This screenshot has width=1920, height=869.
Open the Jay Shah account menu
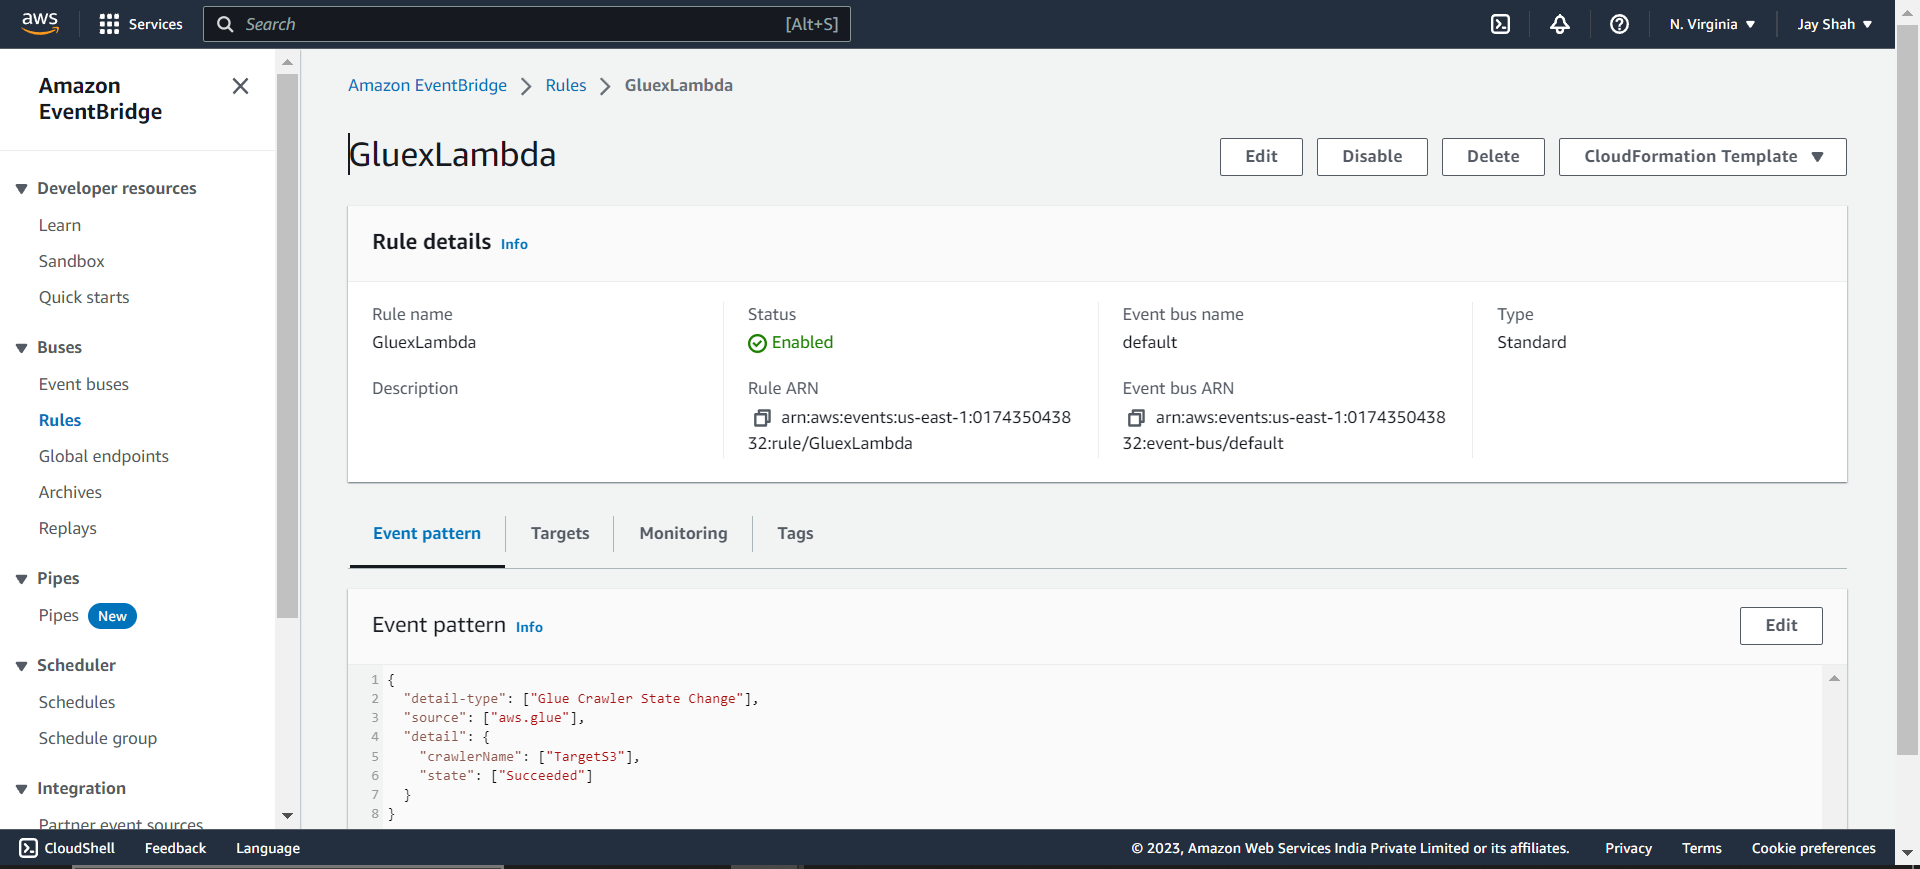pyautogui.click(x=1834, y=24)
